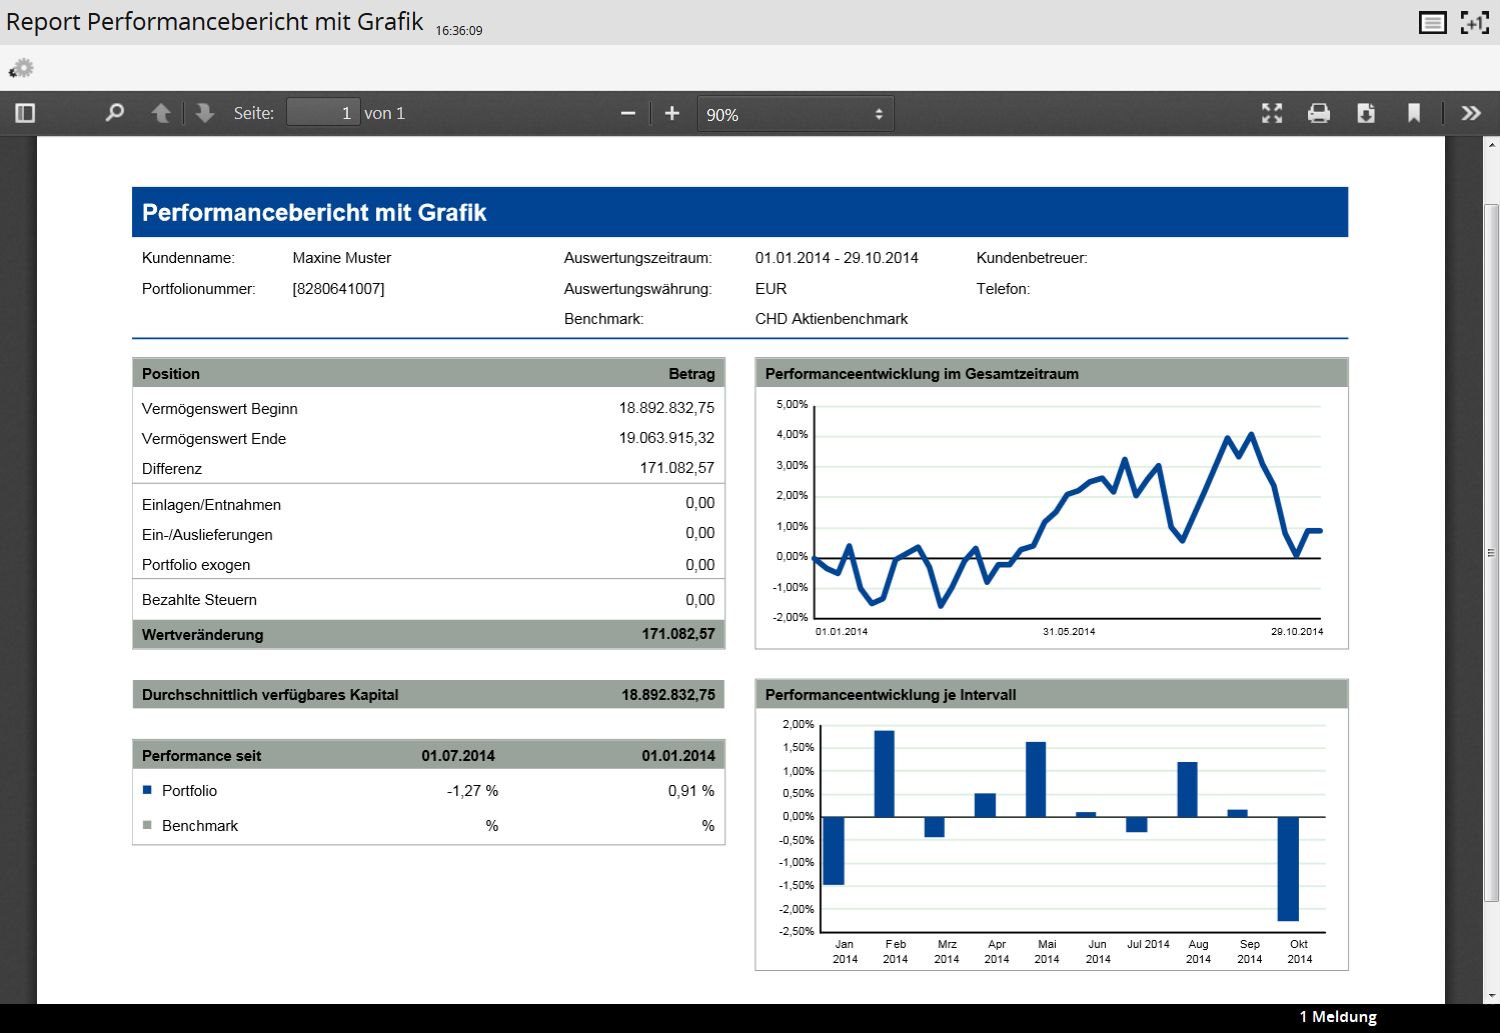Print the performance report
The height and width of the screenshot is (1033, 1500).
(x=1319, y=113)
